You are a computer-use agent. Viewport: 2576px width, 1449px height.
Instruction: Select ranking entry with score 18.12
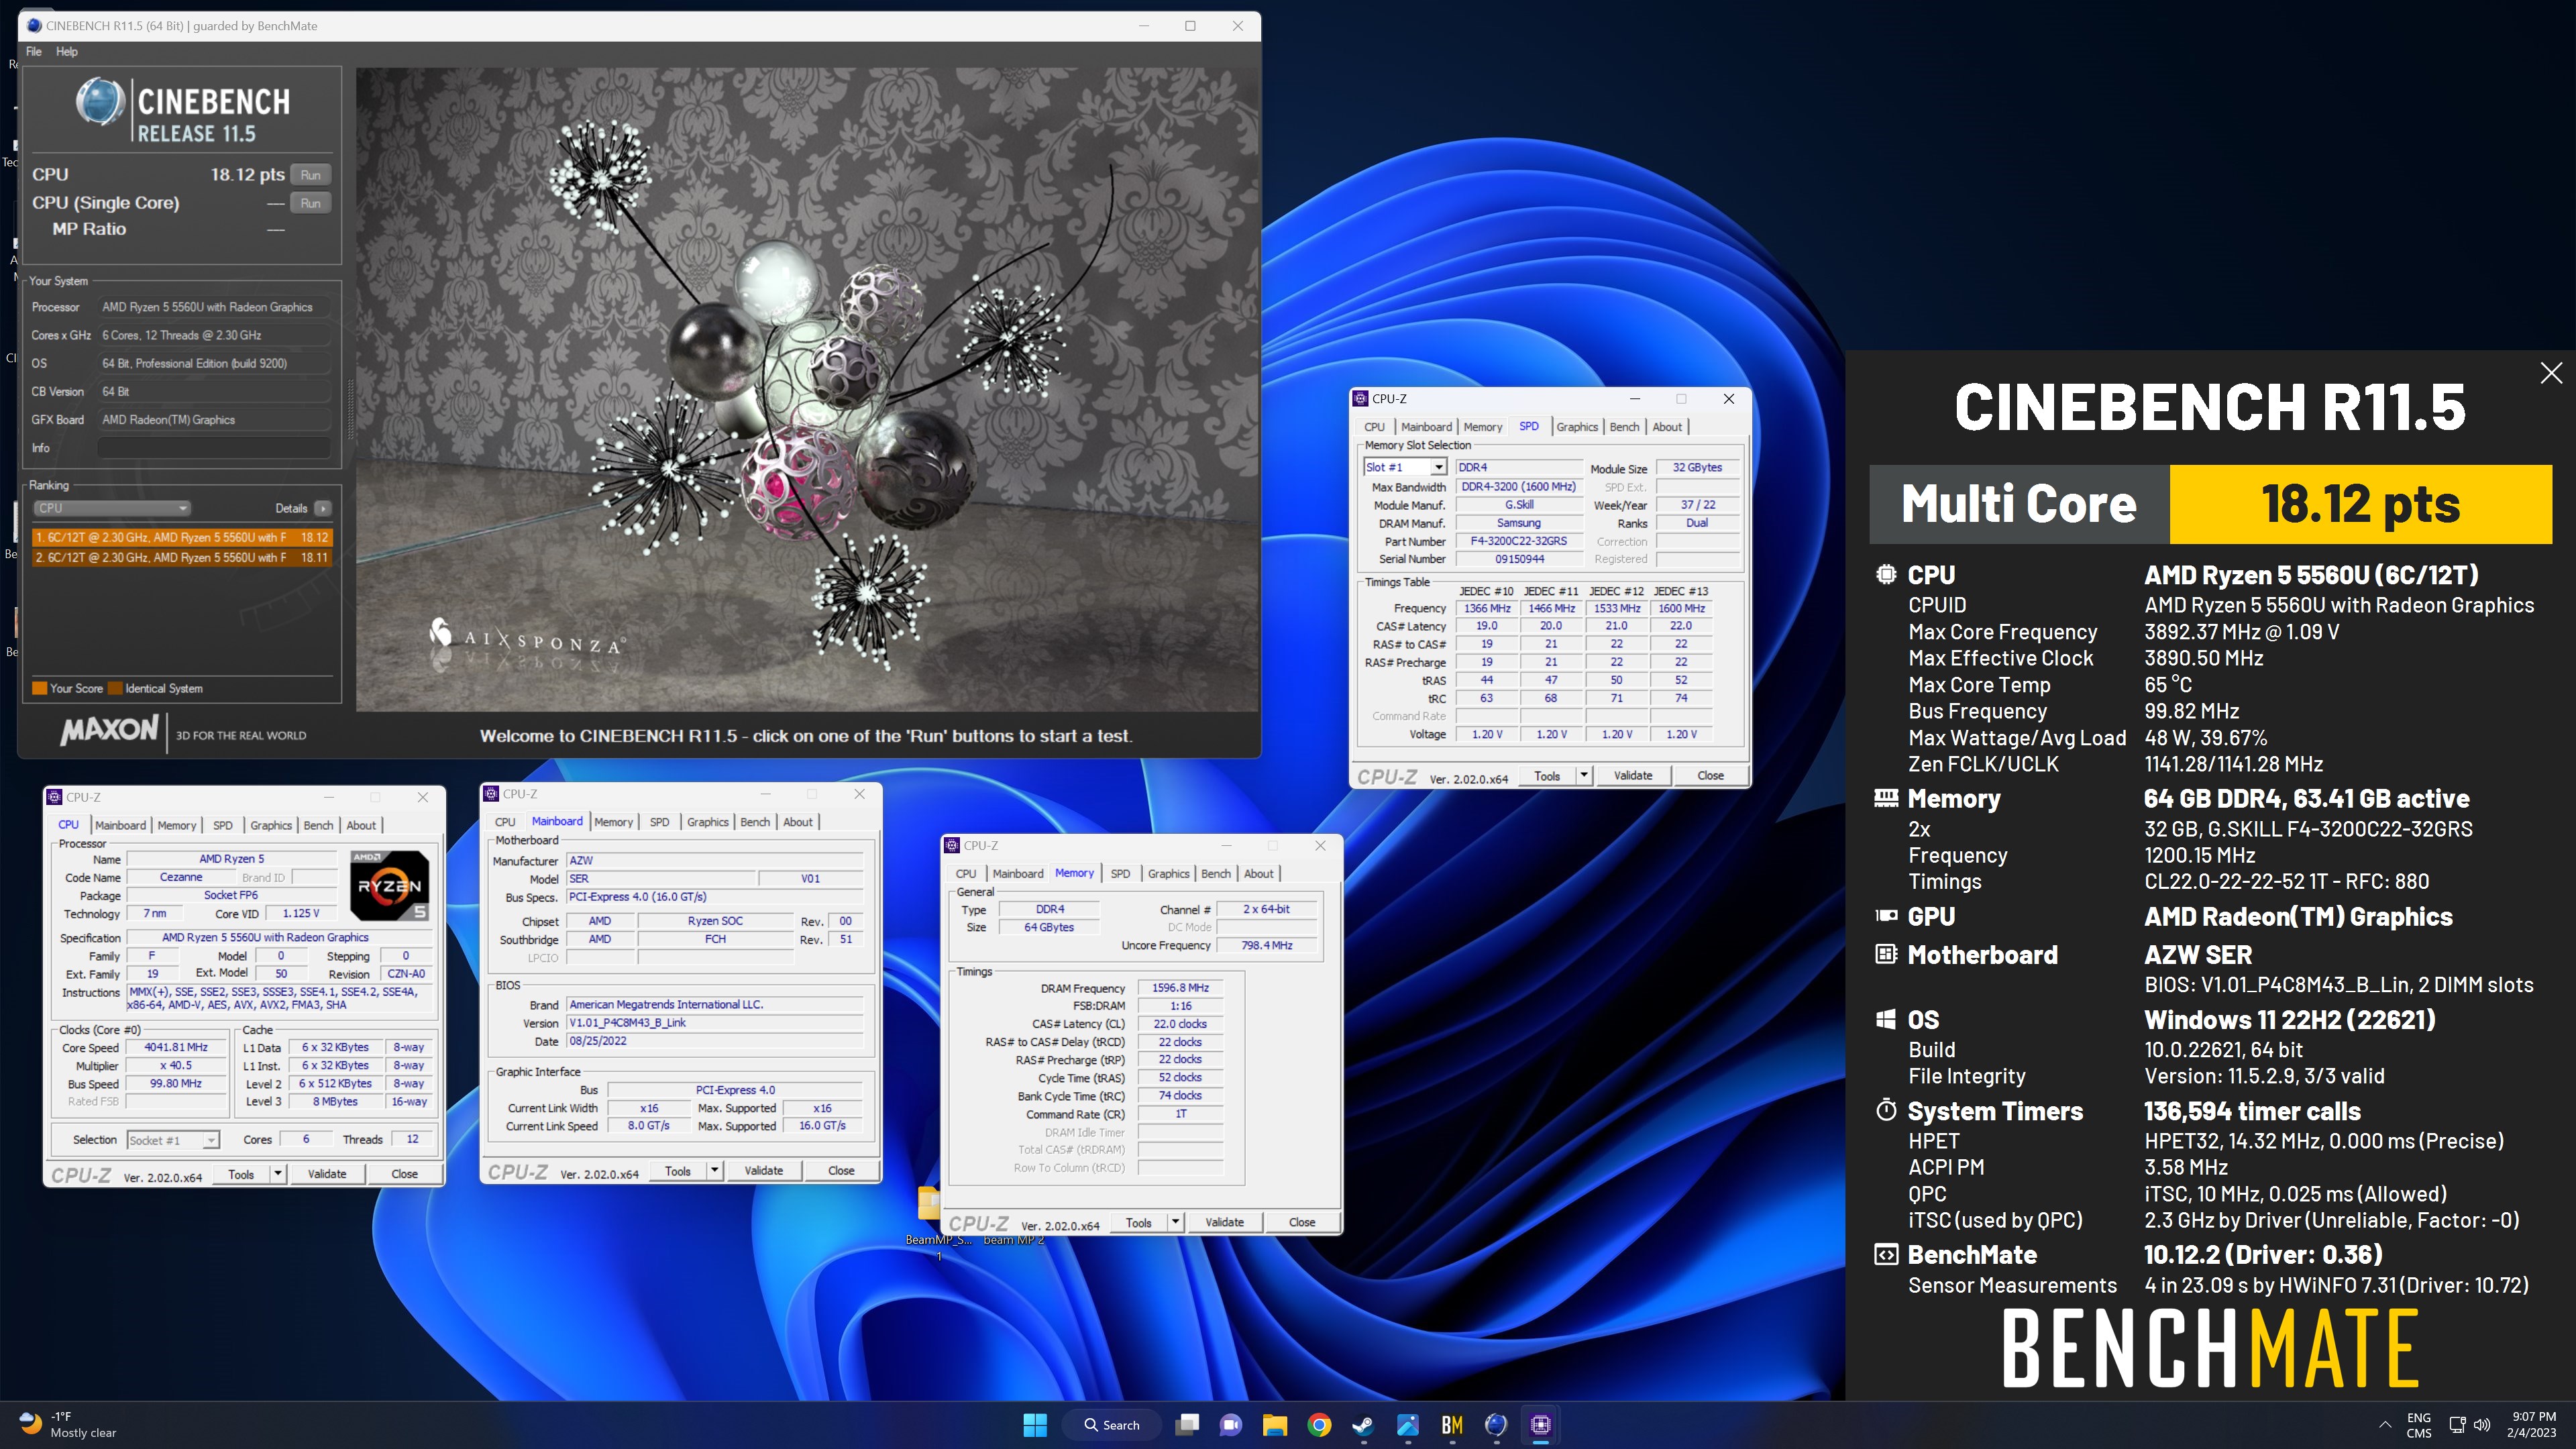click(182, 537)
